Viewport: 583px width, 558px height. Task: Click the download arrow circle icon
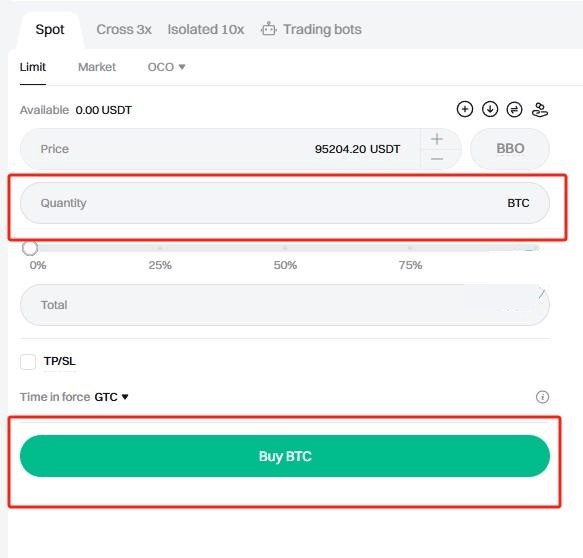(490, 109)
